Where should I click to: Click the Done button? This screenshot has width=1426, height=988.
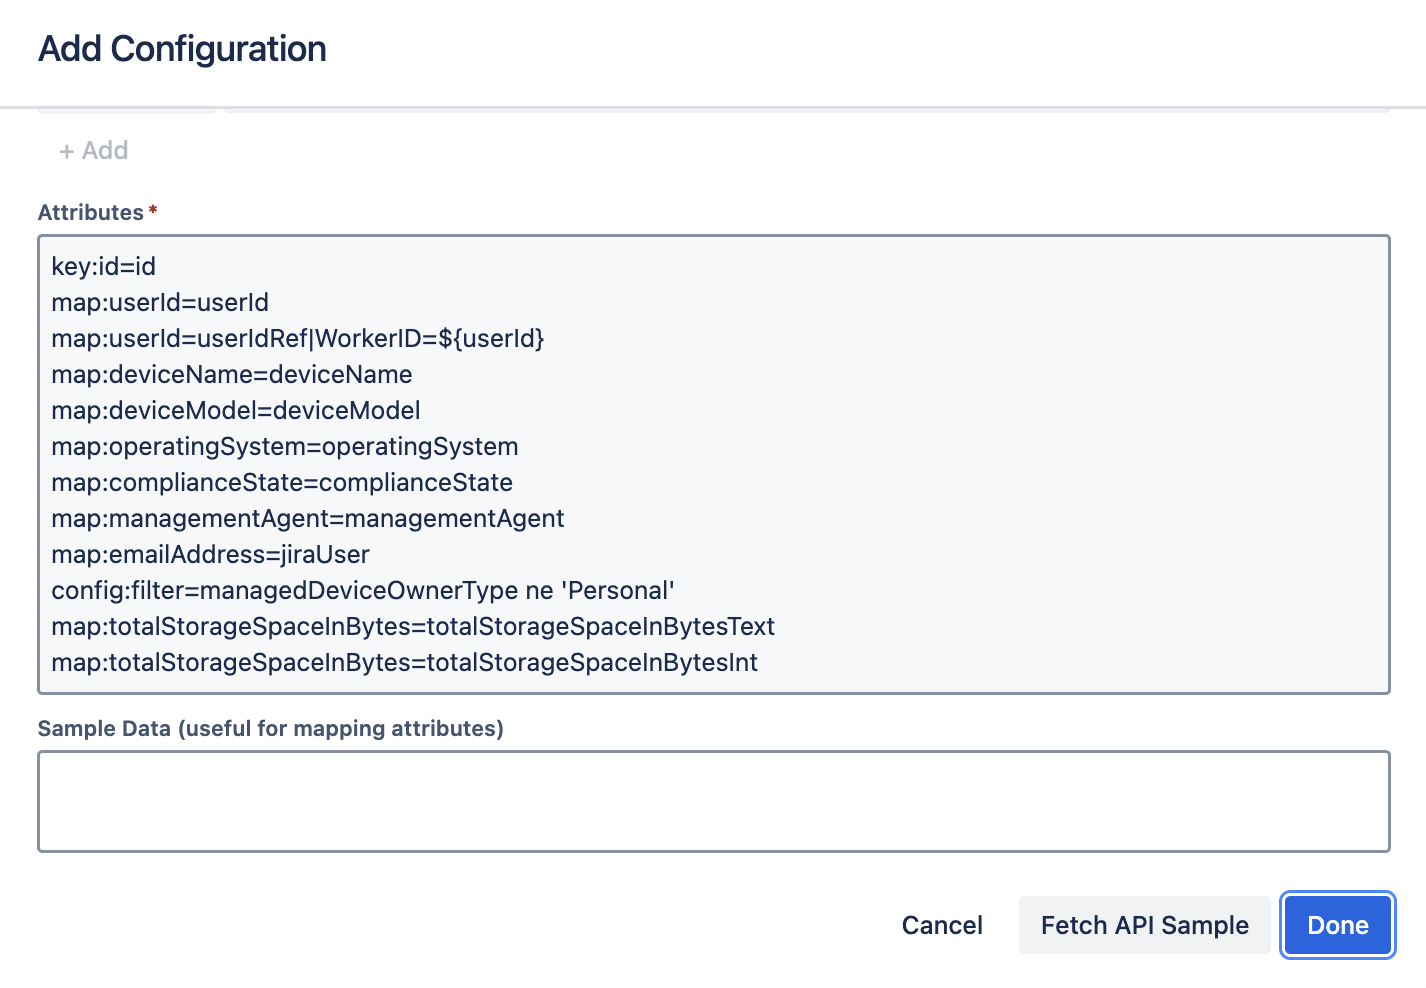pos(1337,925)
